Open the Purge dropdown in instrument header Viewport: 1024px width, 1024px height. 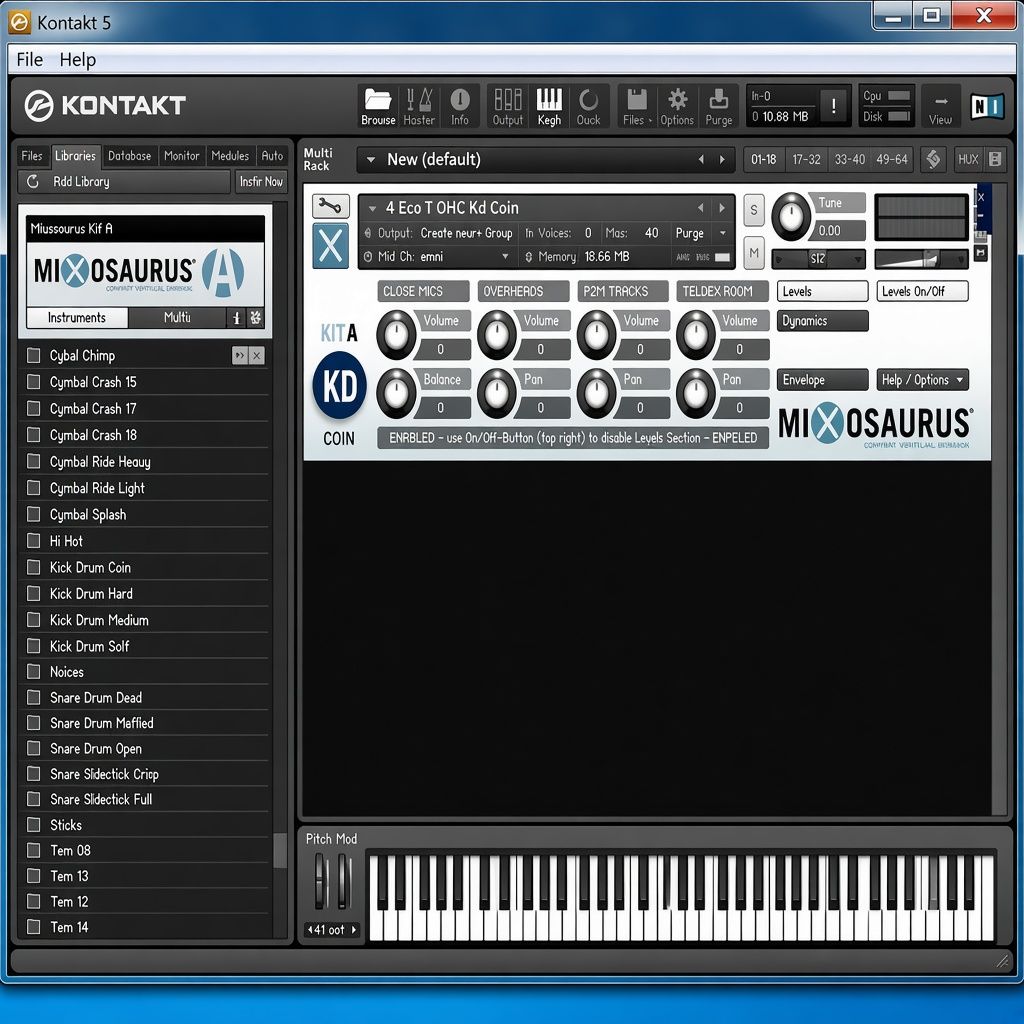coord(723,233)
